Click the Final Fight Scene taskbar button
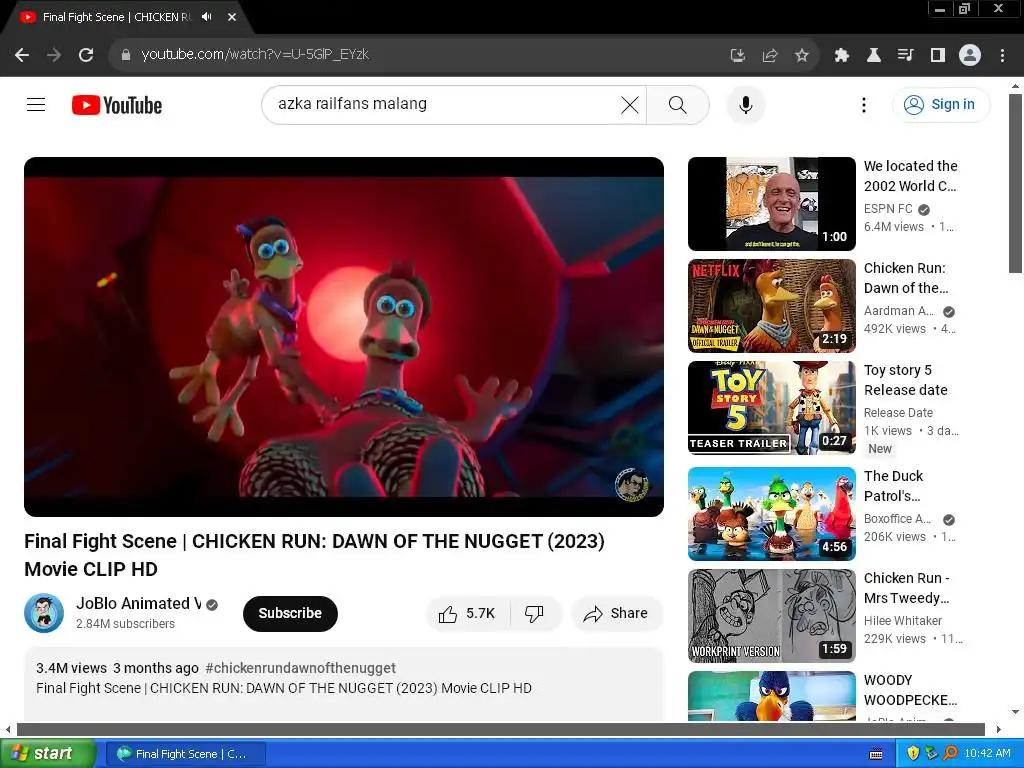 185,754
